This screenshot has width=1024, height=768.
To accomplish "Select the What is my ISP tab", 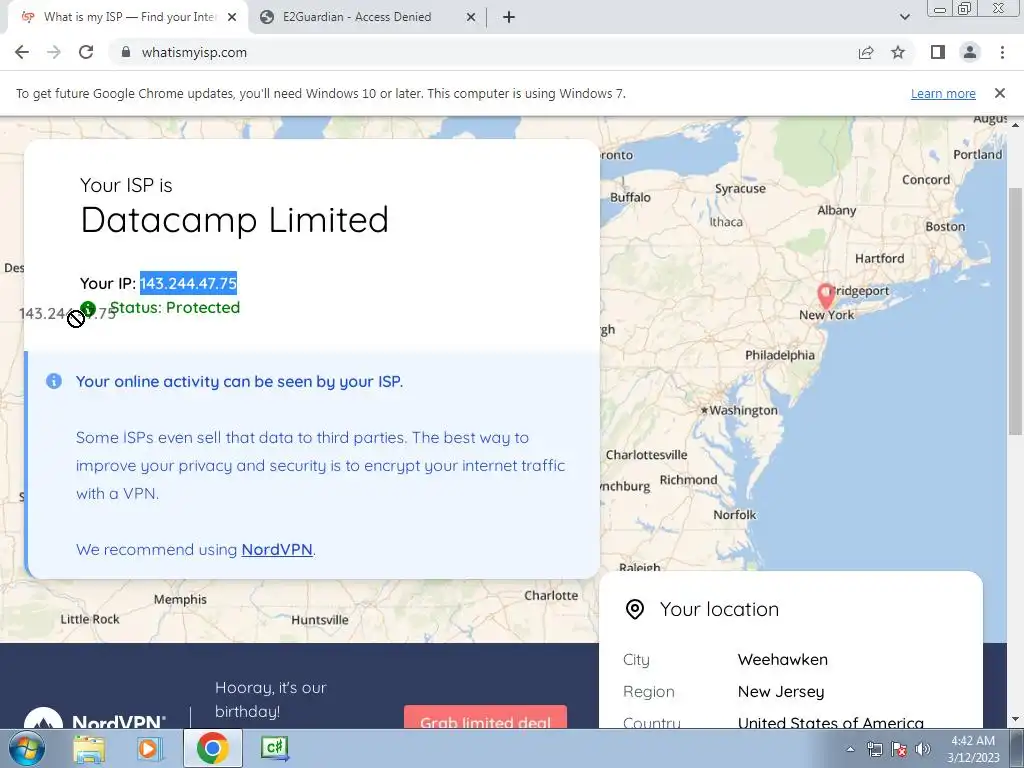I will 130,17.
